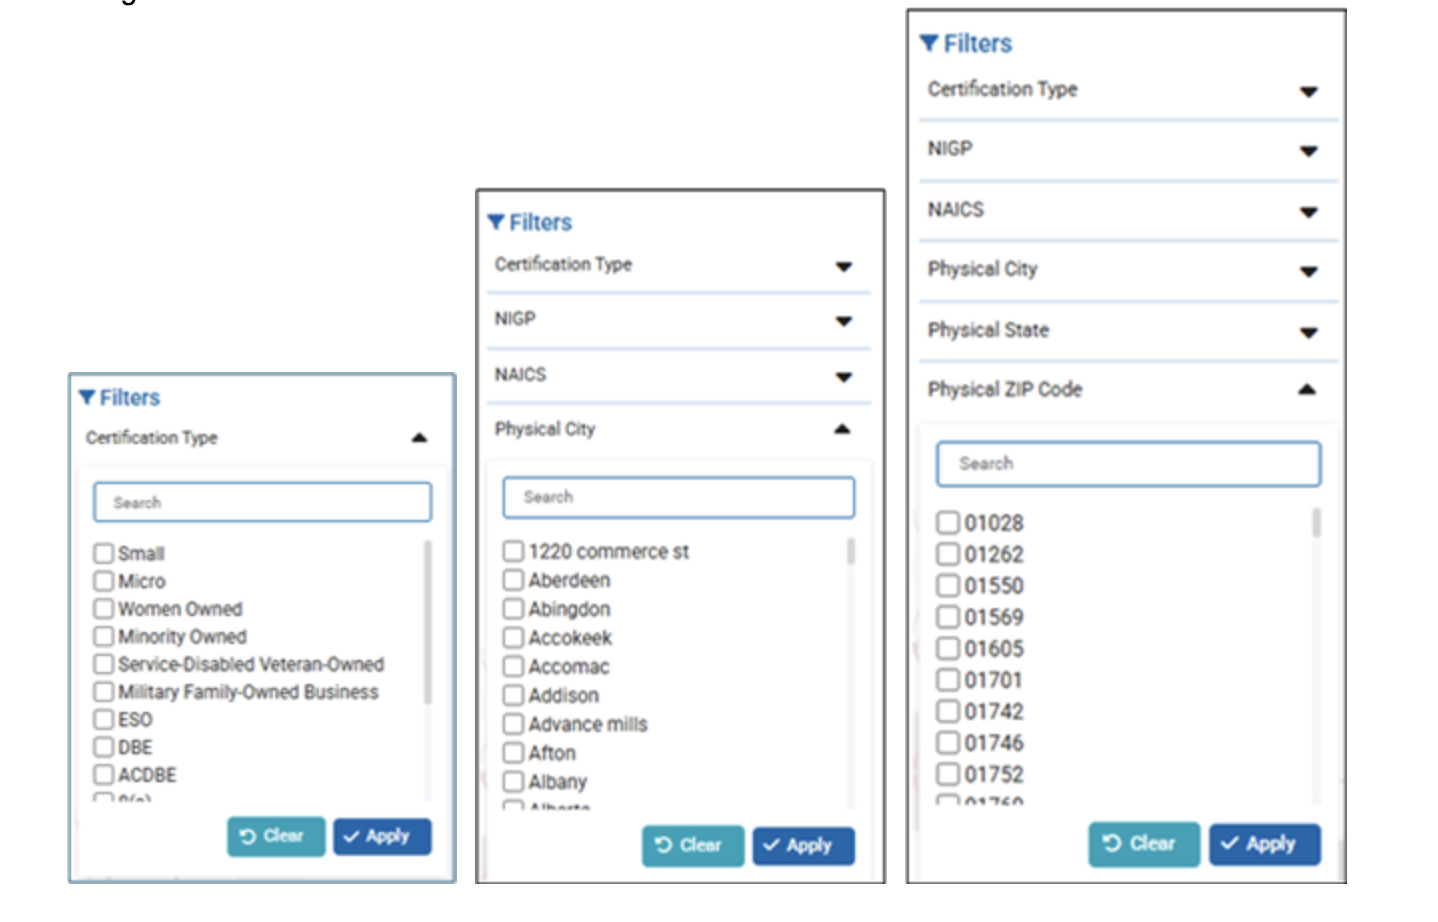Expand Physical City in the right panel

coord(1308,272)
